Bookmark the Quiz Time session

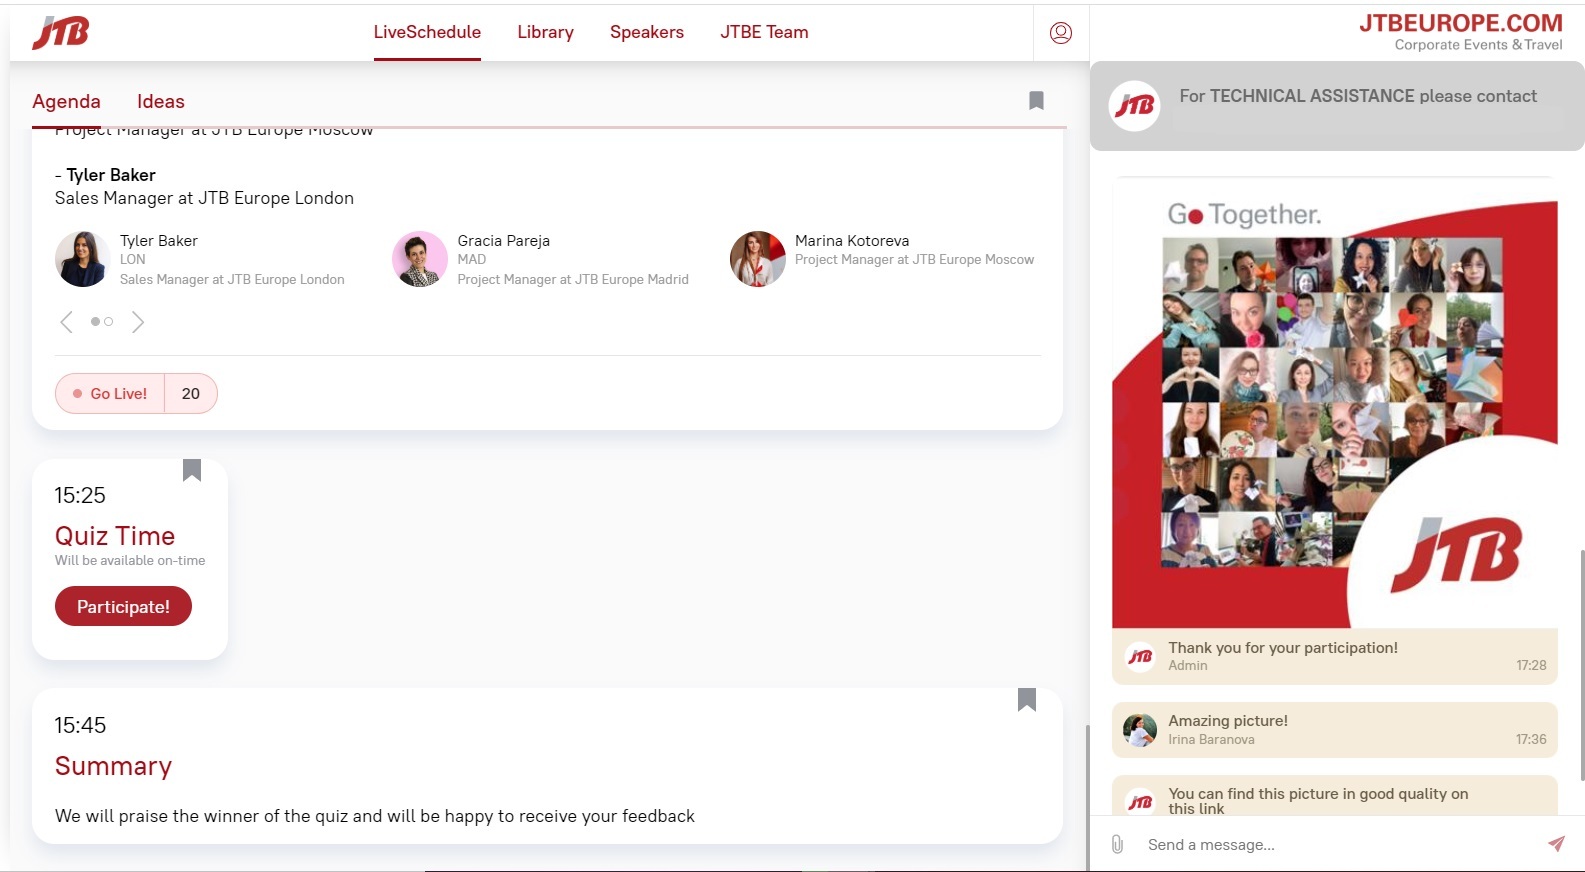coord(192,470)
